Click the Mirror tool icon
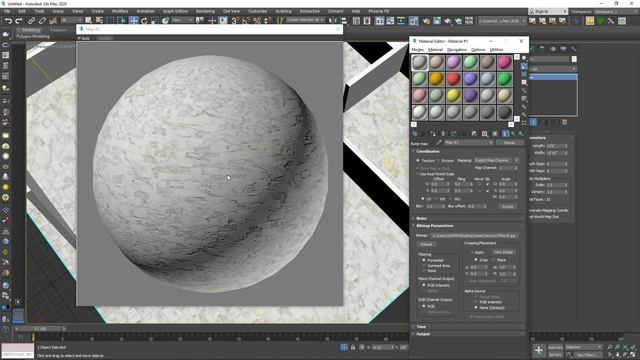Viewport: 640px width, 360px height. pos(333,20)
